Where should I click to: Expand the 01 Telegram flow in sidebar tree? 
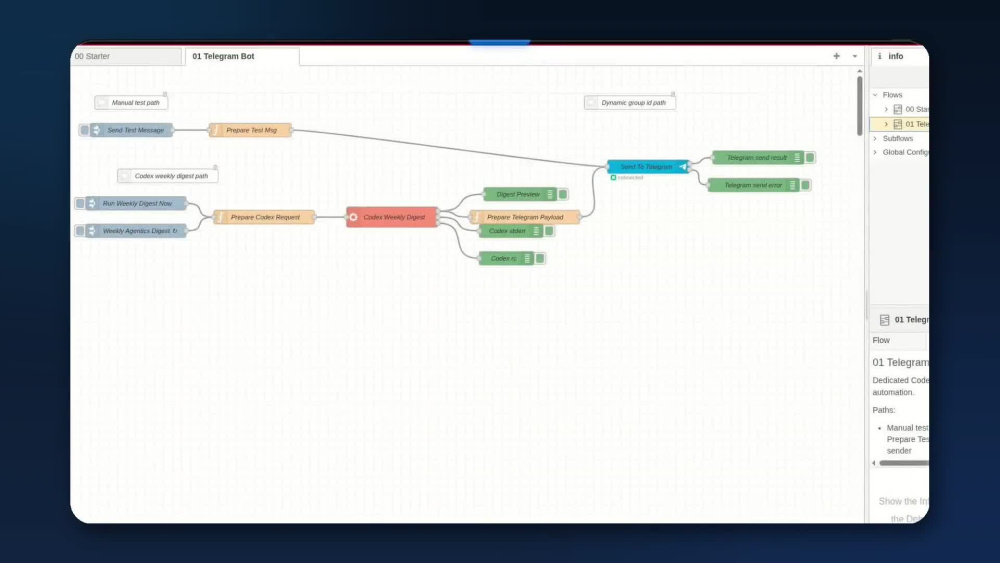point(886,124)
